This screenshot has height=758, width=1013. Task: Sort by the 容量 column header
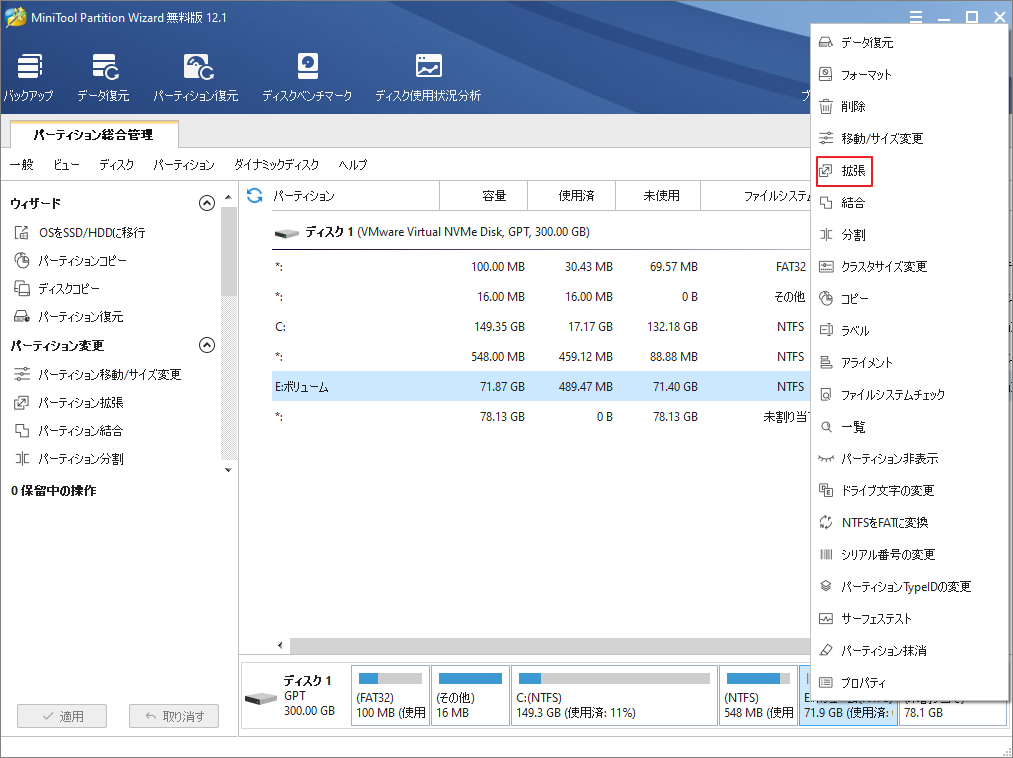tap(483, 196)
